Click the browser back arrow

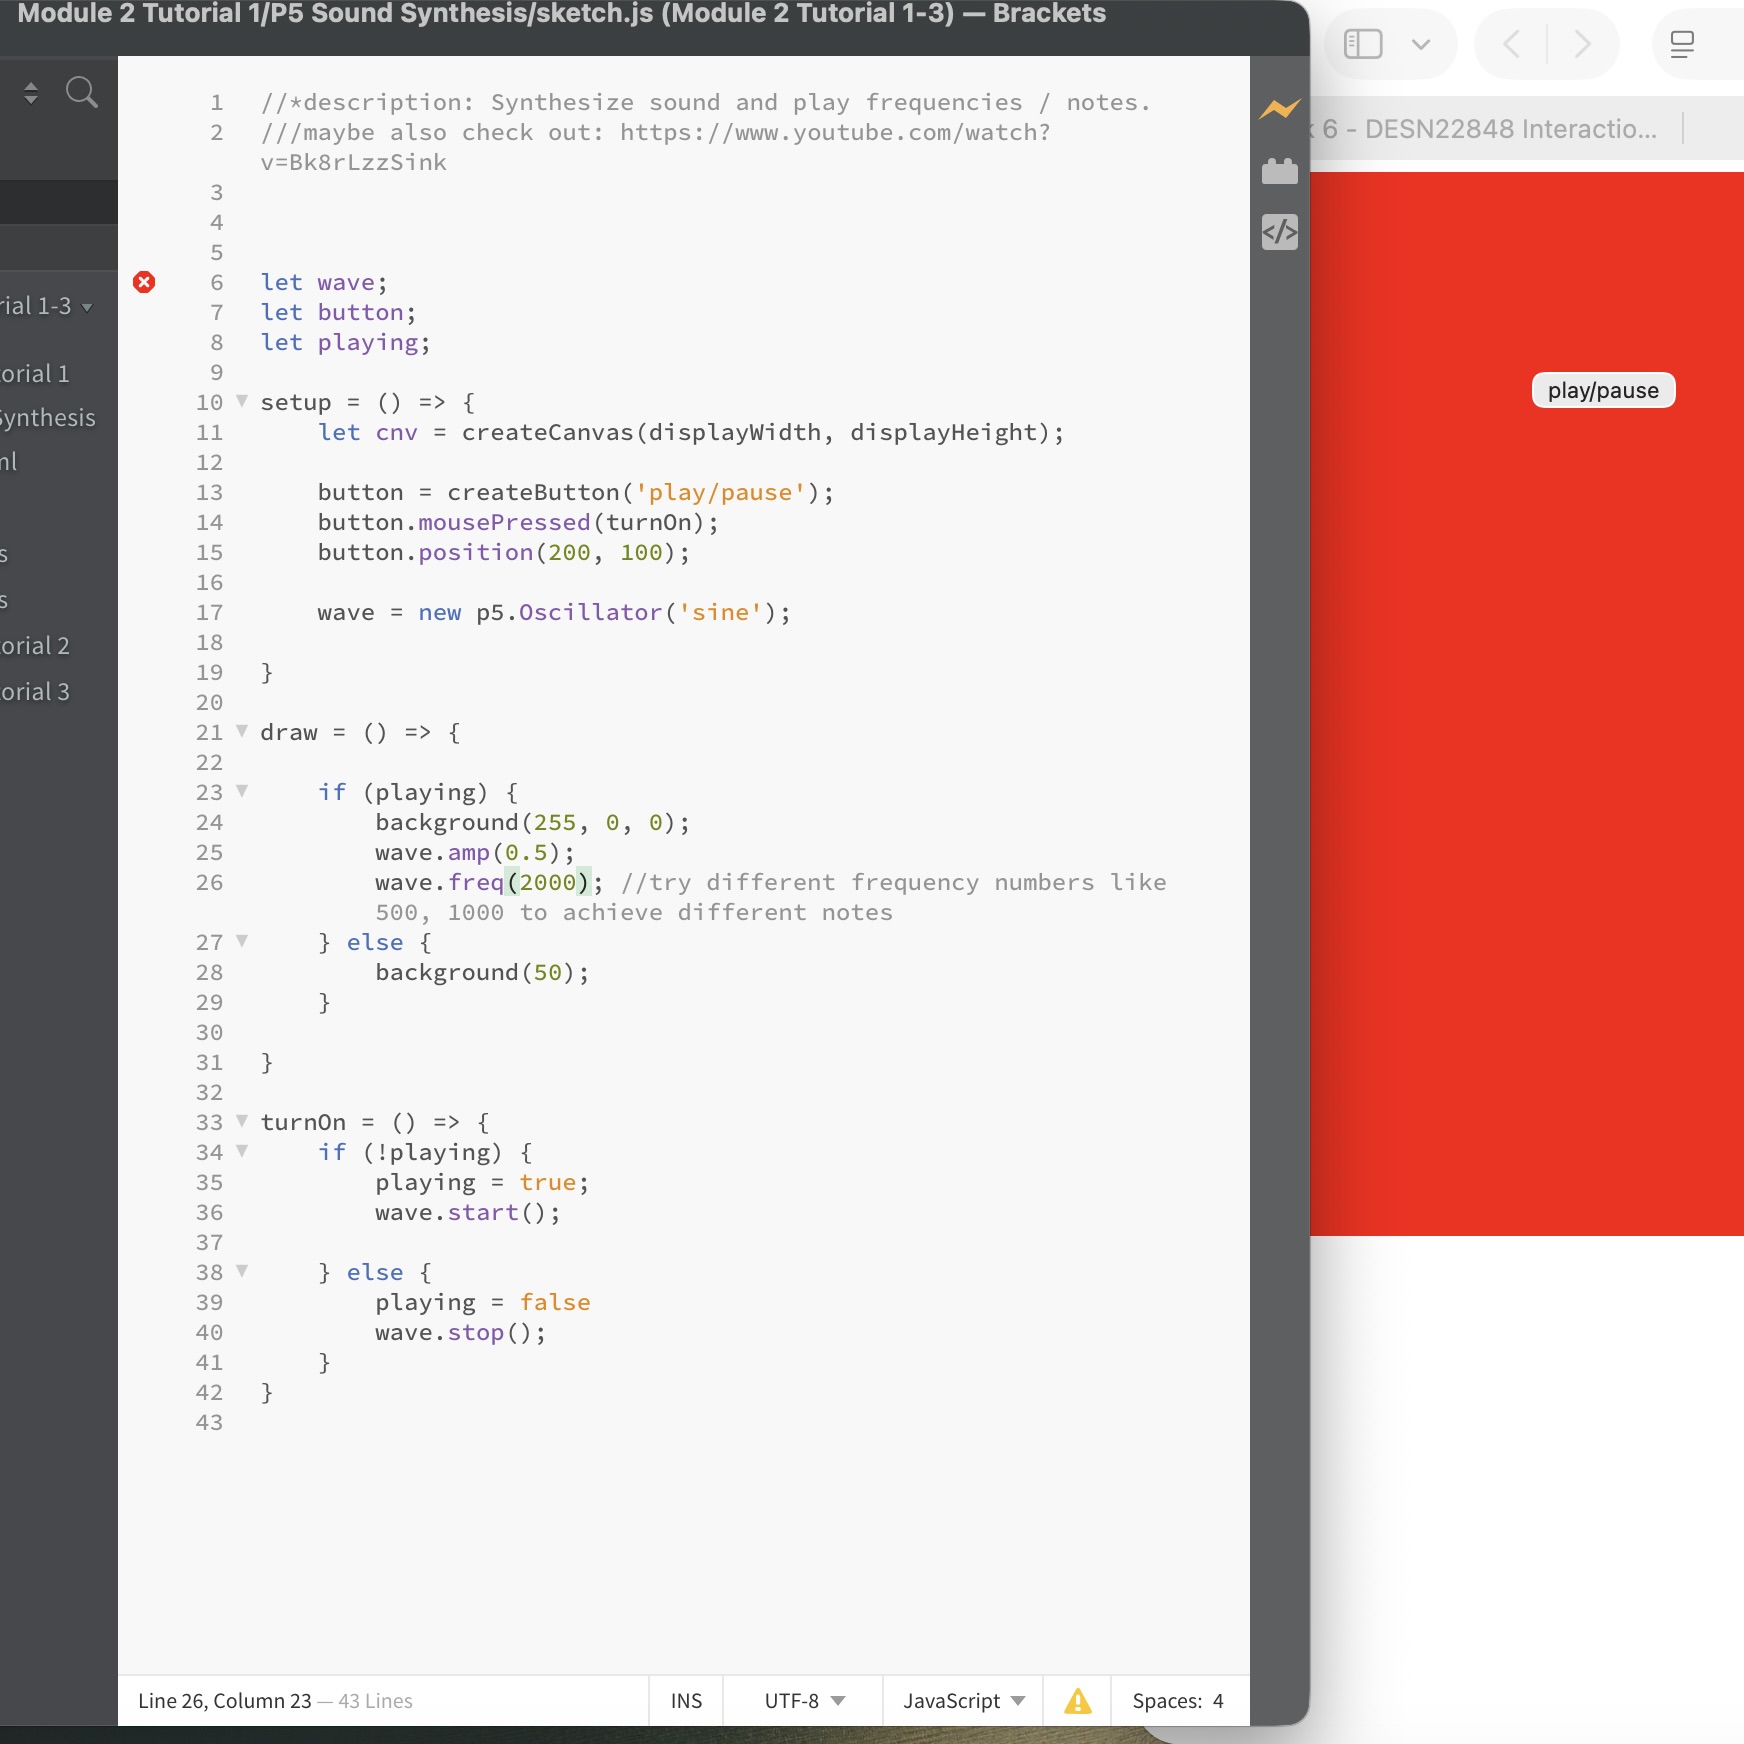coord(1511,44)
